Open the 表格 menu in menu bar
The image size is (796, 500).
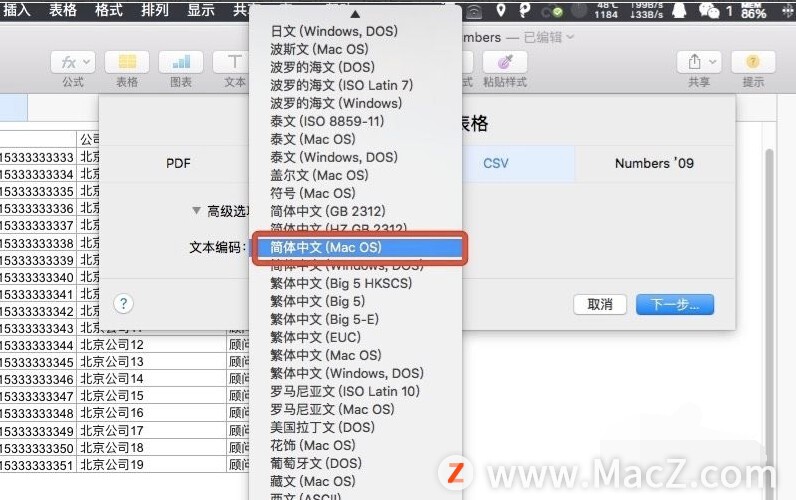click(x=62, y=10)
